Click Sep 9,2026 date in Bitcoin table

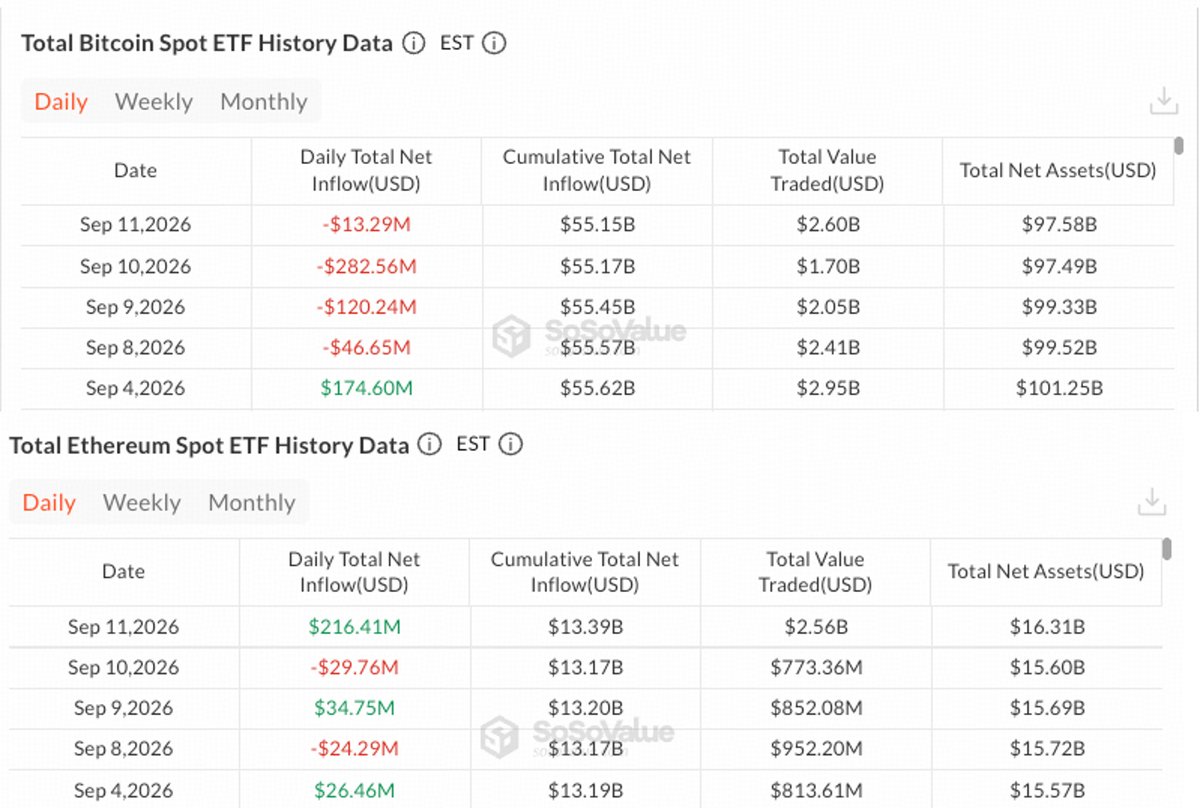click(135, 307)
